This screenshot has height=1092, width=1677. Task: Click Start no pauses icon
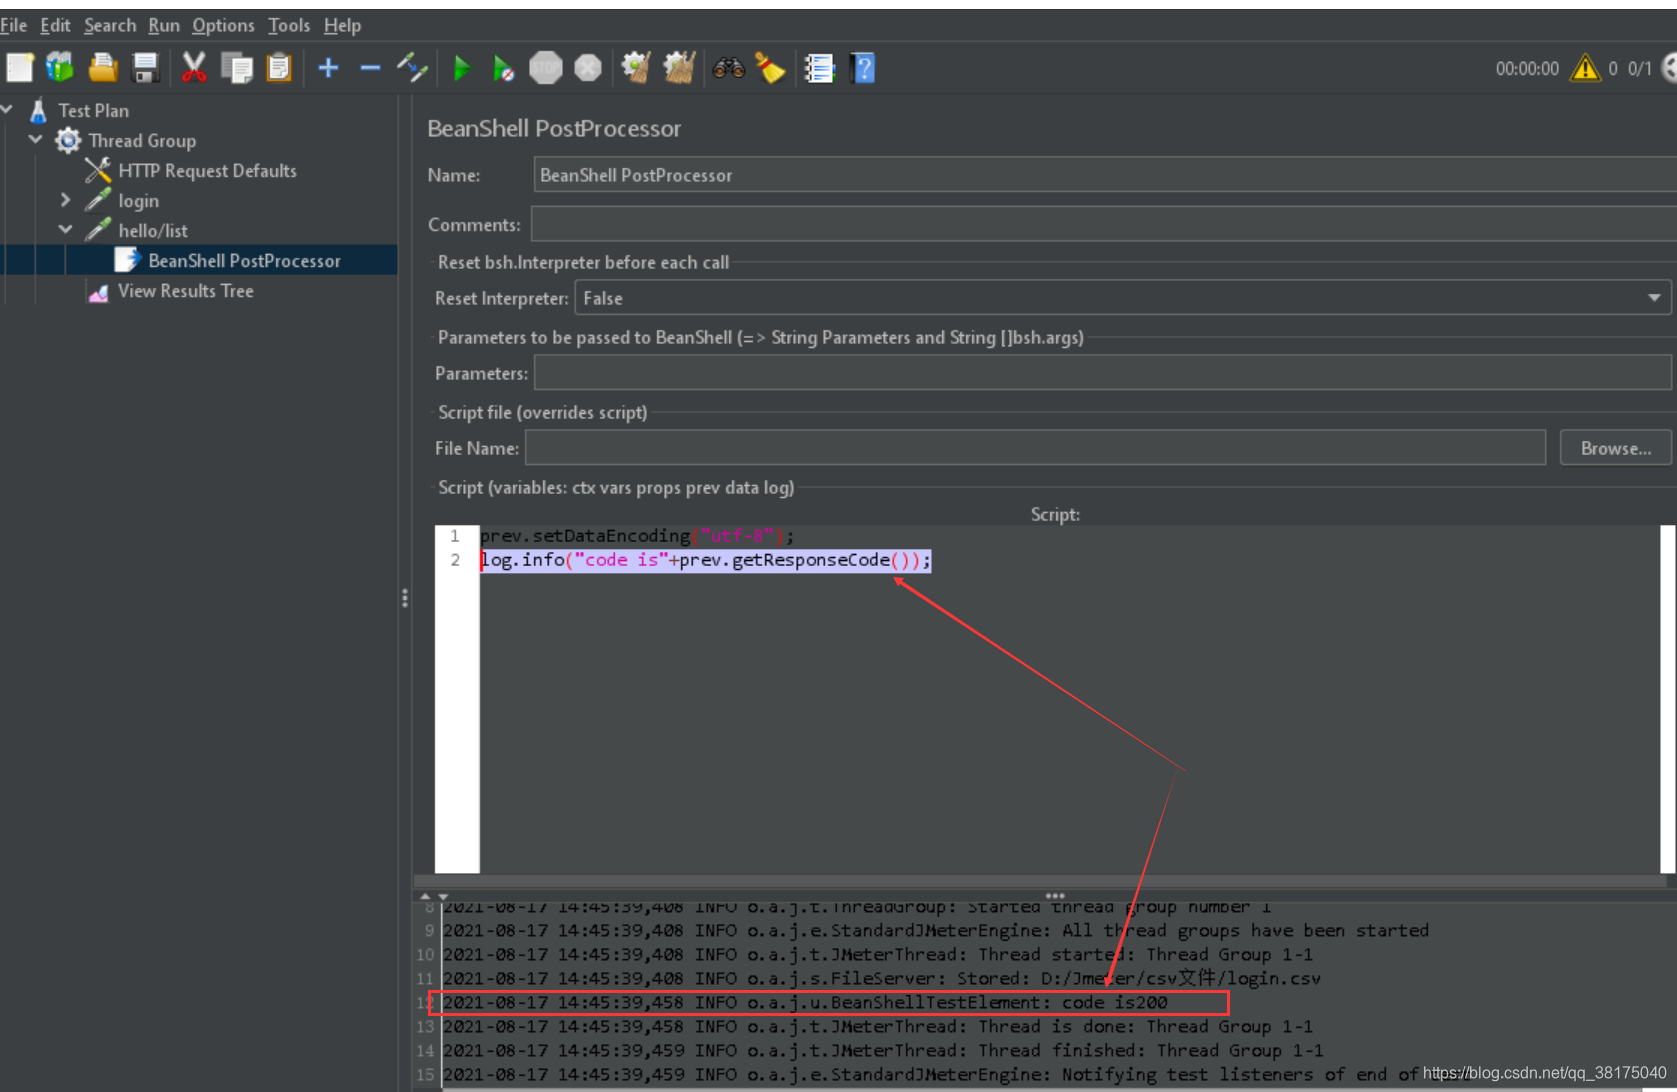click(503, 68)
